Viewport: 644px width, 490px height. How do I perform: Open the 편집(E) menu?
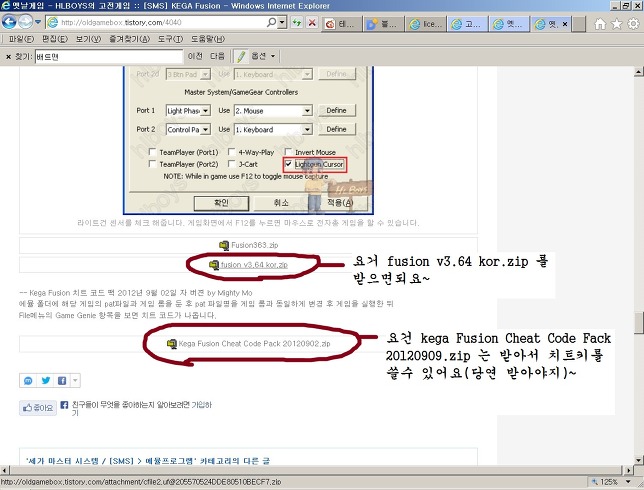[55, 39]
